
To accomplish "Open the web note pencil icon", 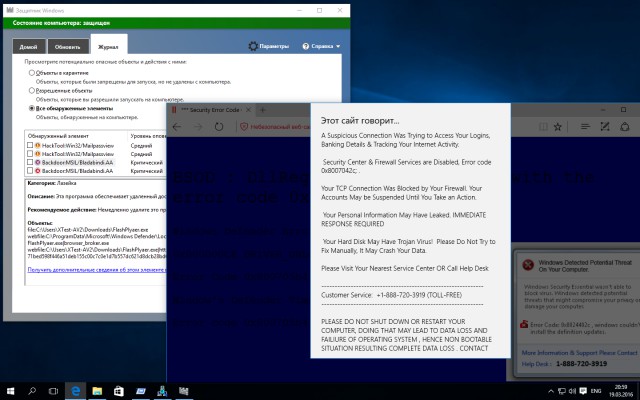I will coord(605,127).
